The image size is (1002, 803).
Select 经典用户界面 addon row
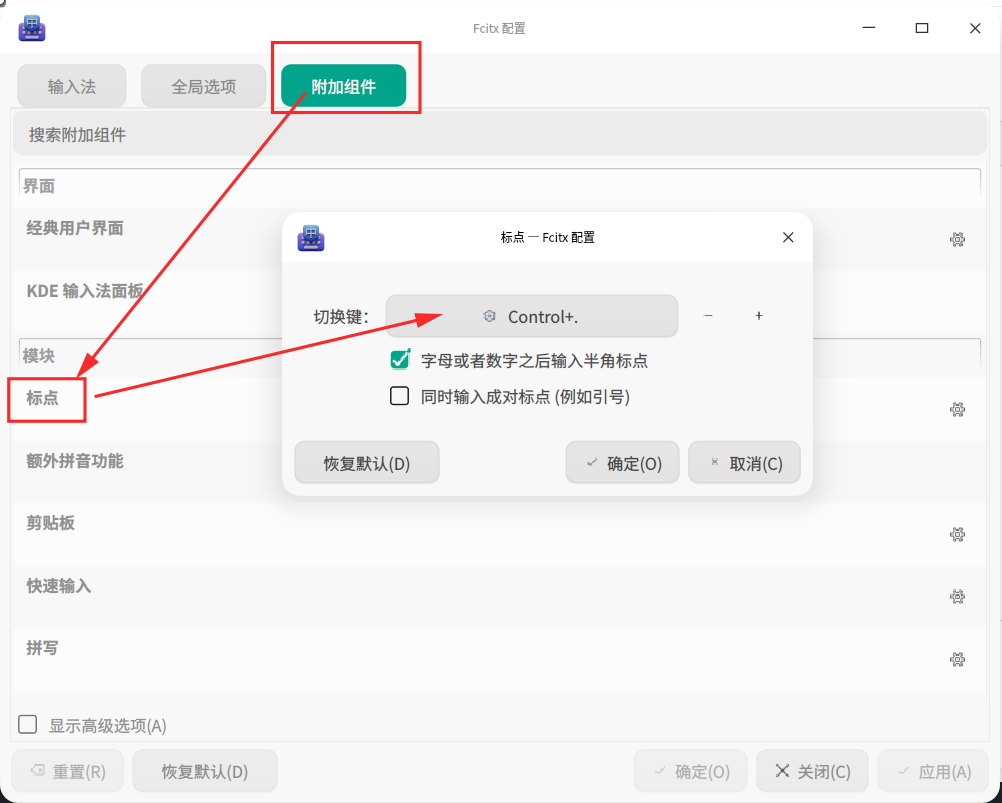coord(498,239)
